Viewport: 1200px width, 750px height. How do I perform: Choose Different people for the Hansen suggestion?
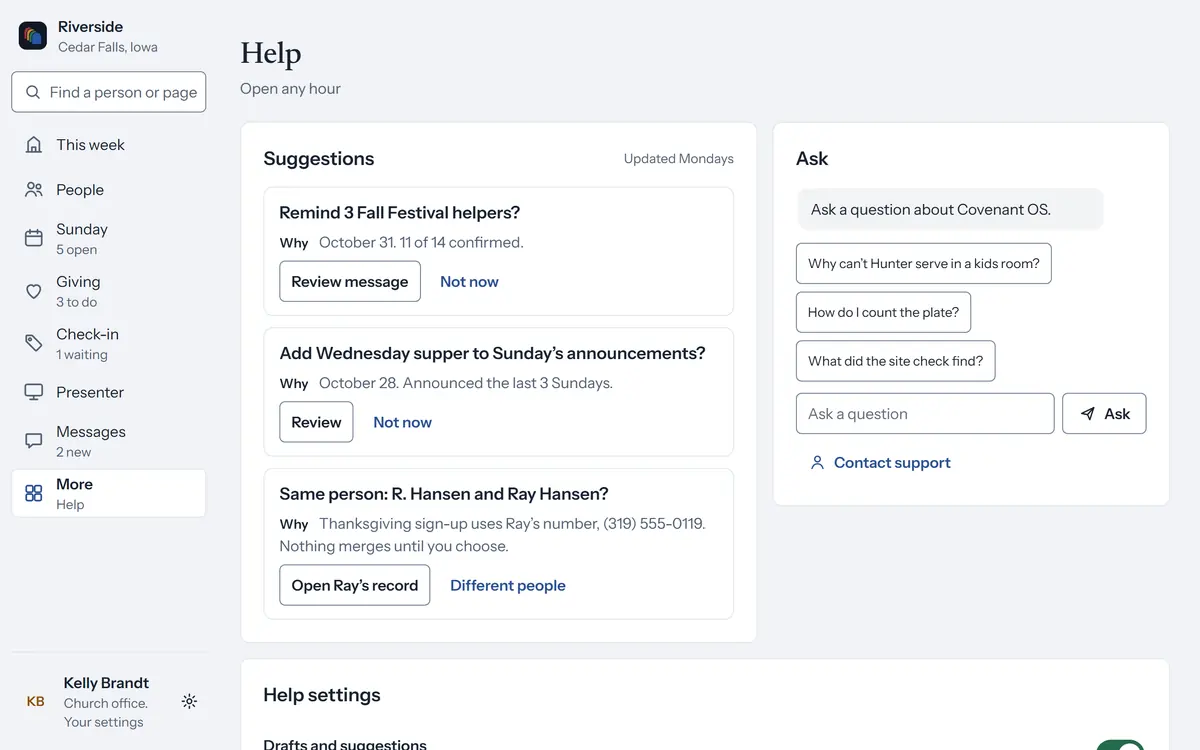508,585
